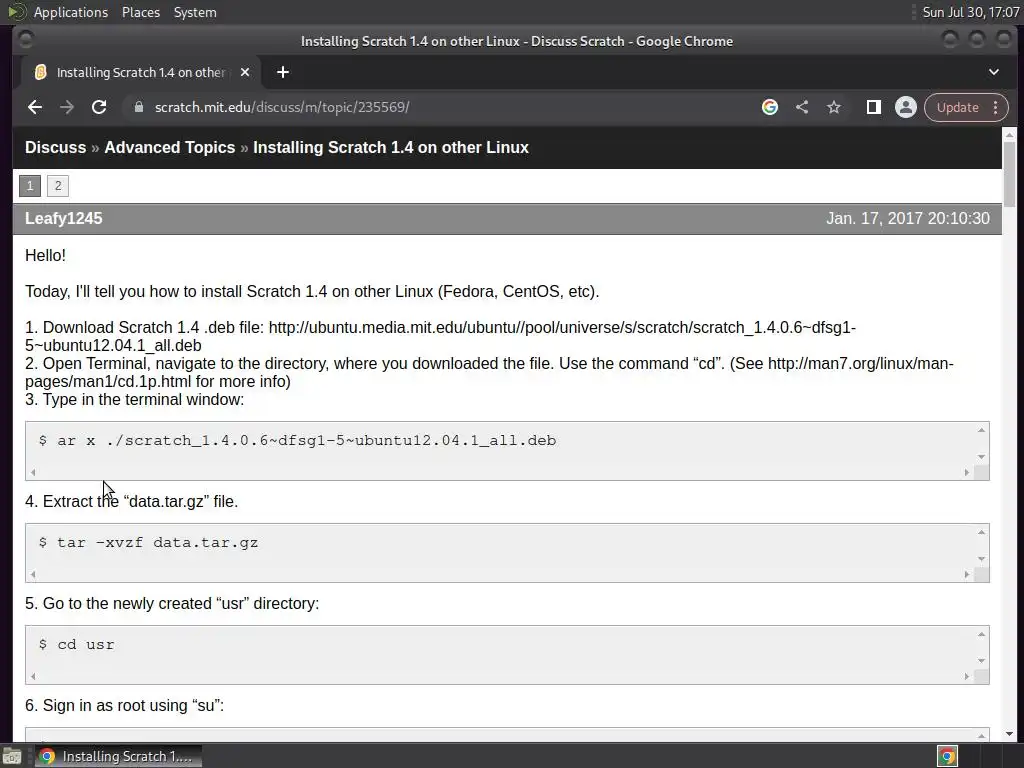Click the cd usr block's scroll-down arrow

pos(981,661)
